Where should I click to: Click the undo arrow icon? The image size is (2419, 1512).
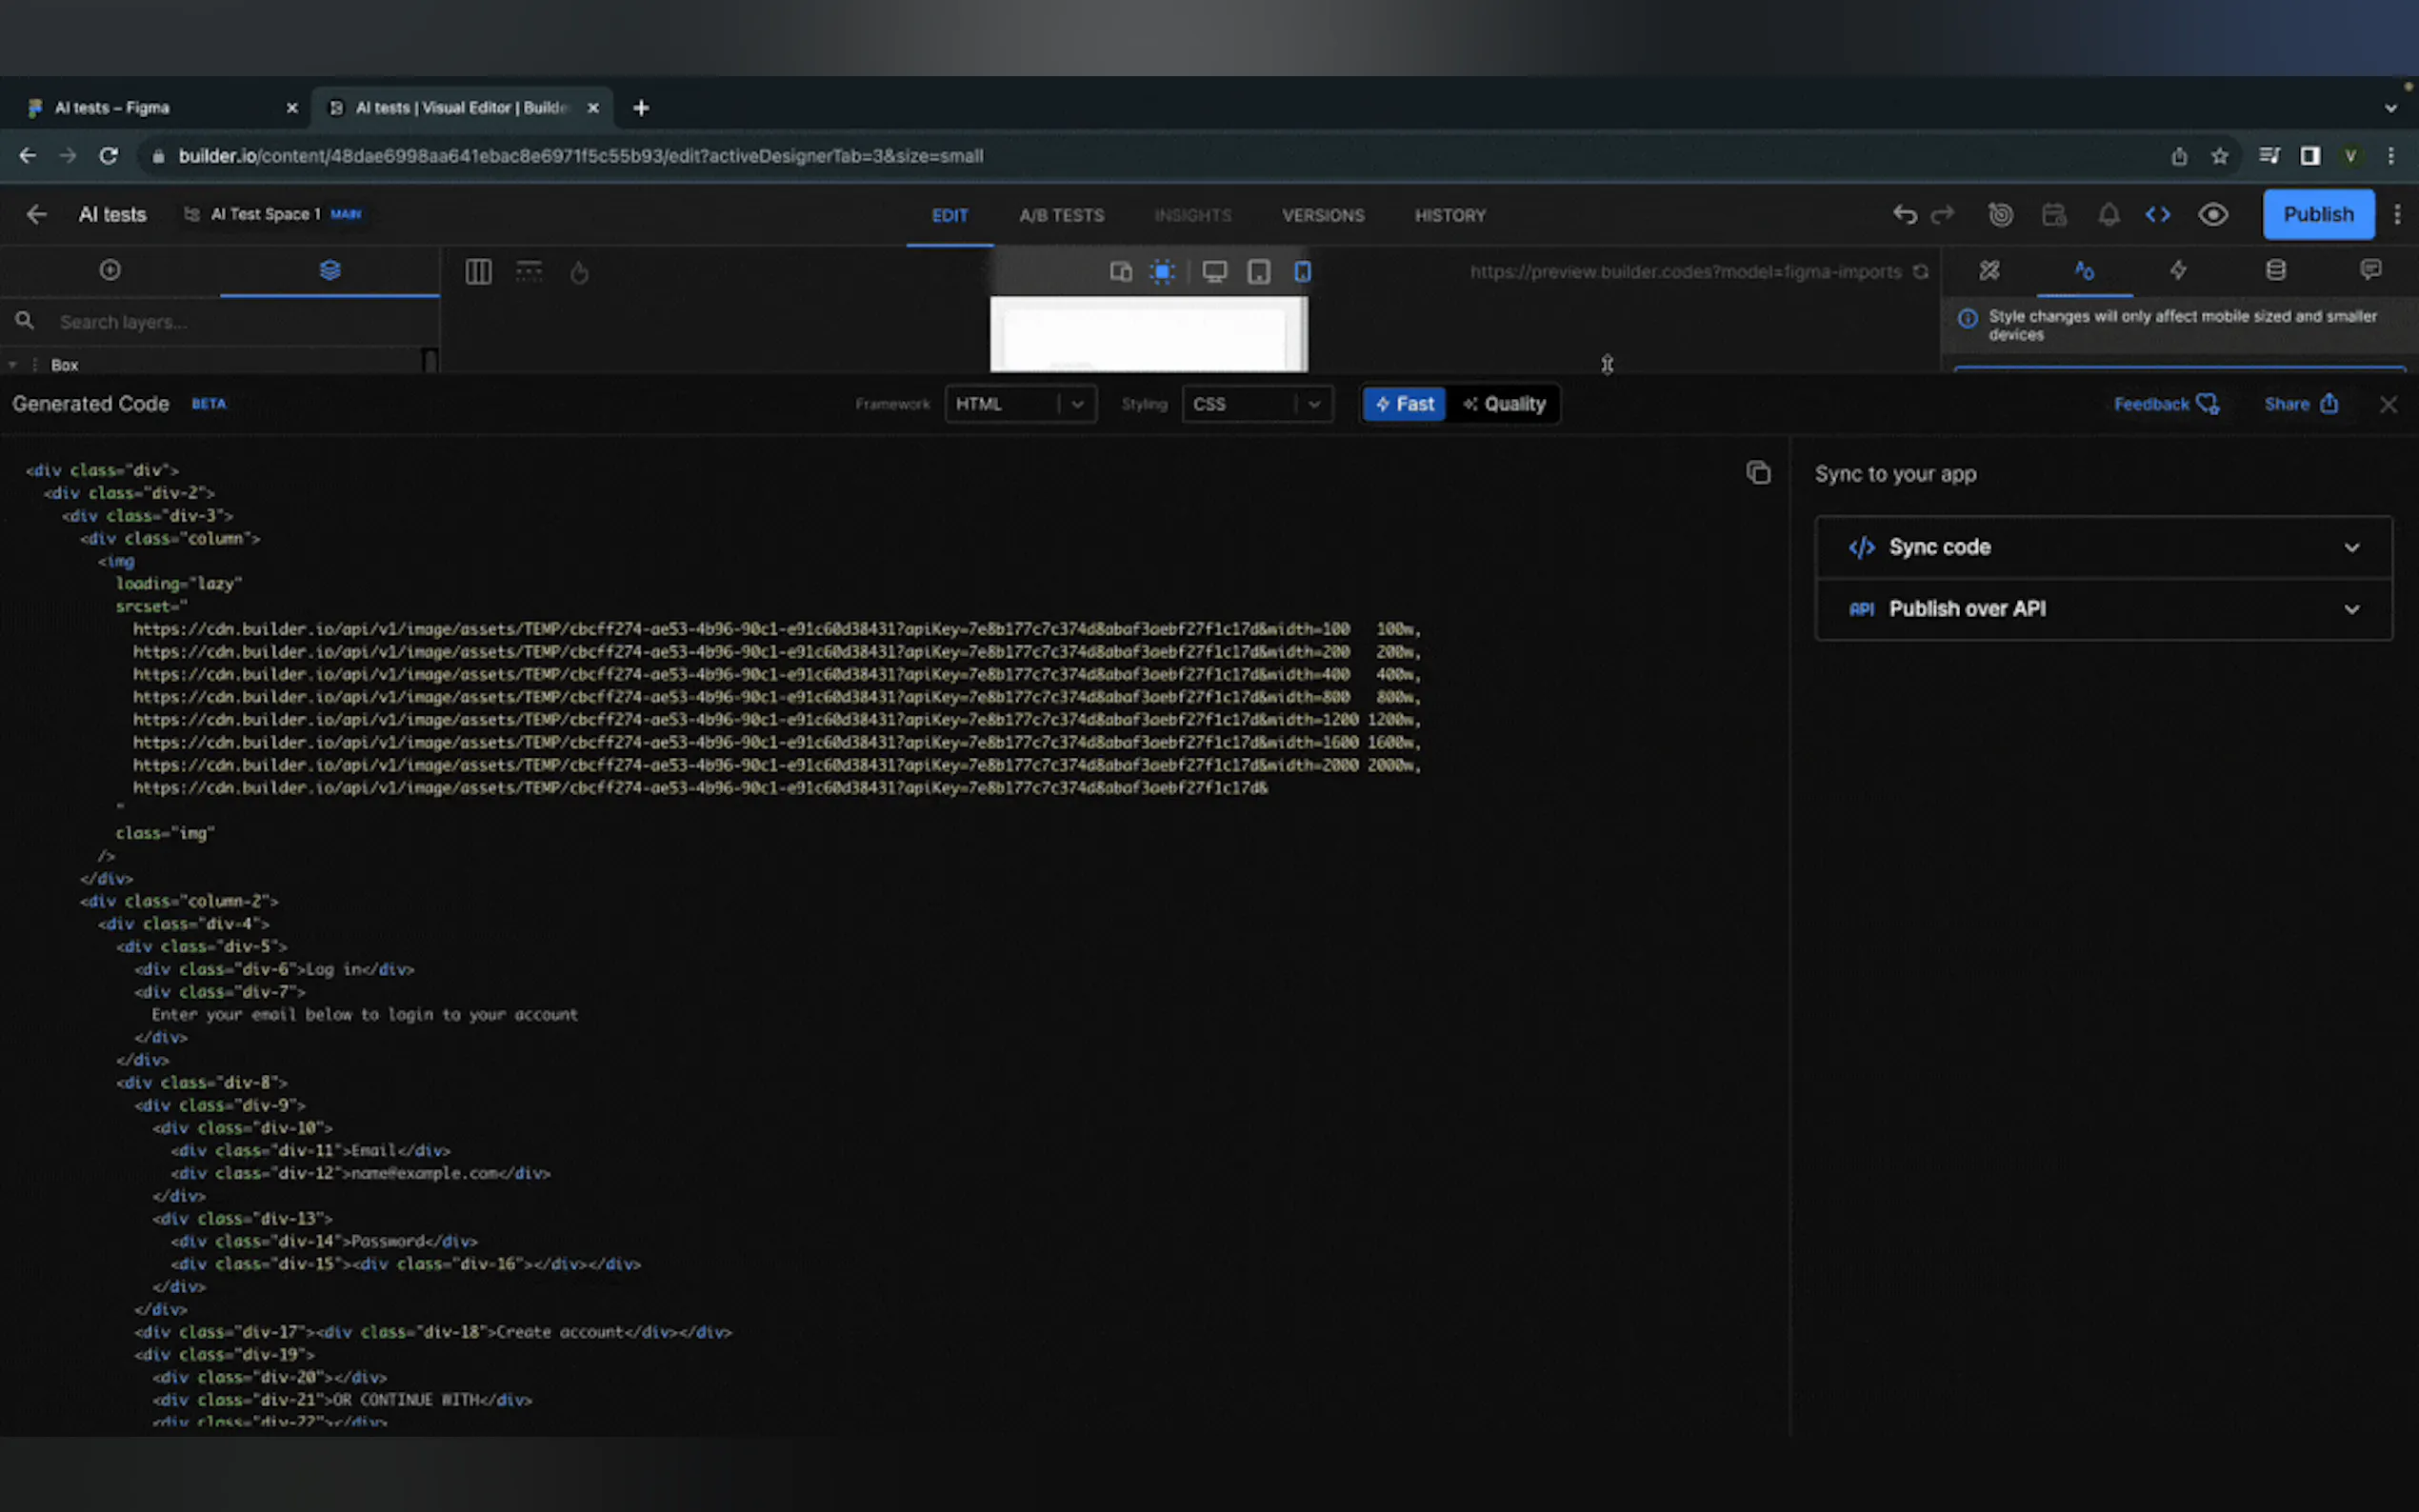[x=1904, y=215]
